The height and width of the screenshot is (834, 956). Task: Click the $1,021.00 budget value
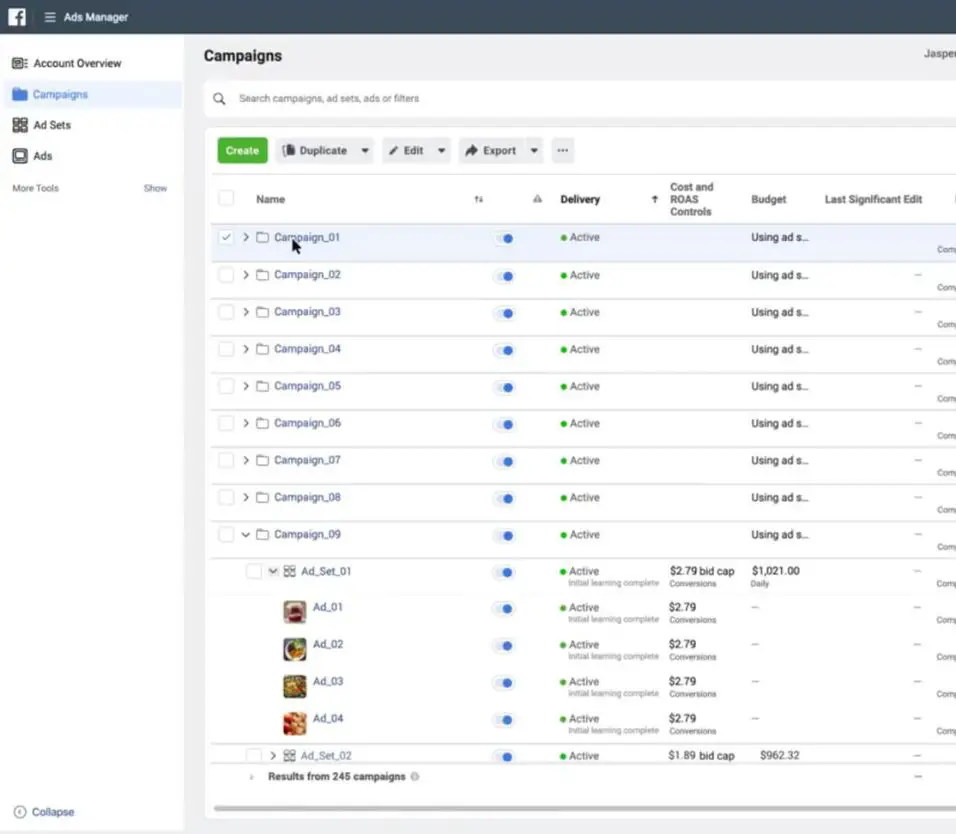(776, 571)
